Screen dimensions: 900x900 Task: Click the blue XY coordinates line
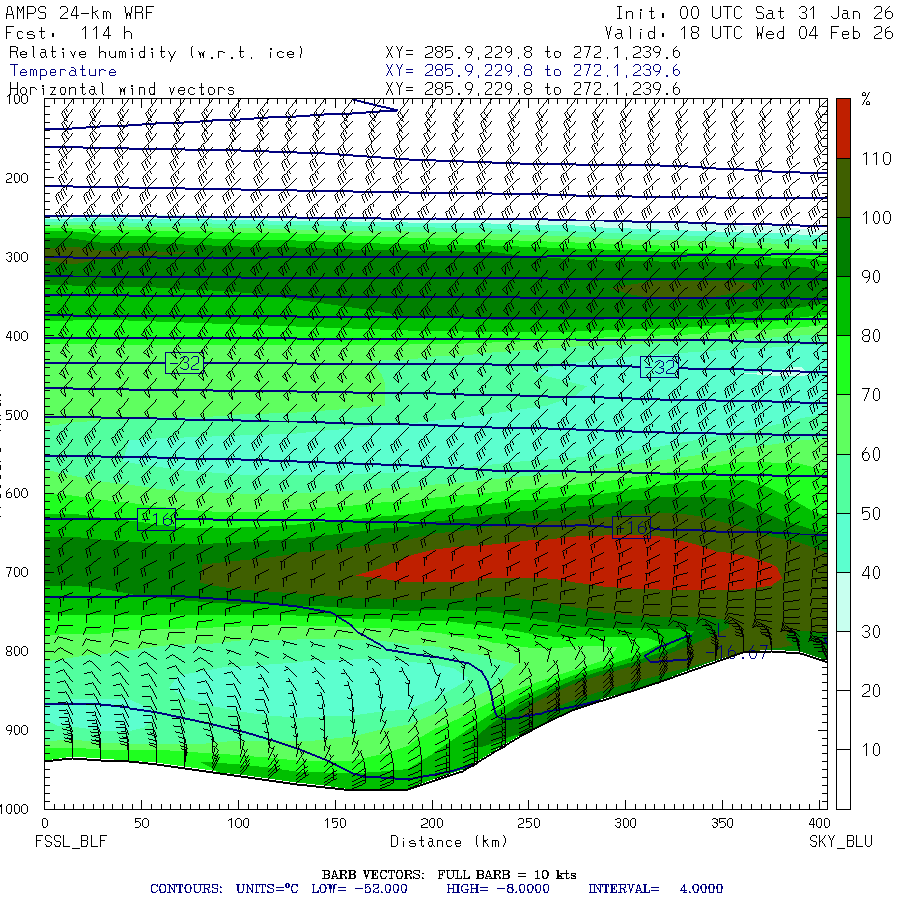pos(533,71)
